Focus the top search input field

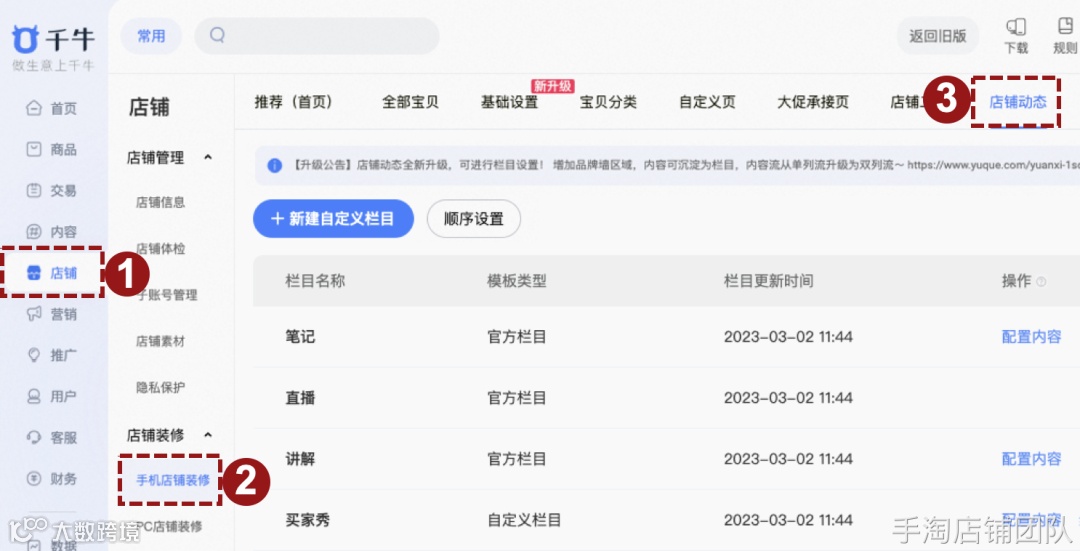(x=317, y=36)
